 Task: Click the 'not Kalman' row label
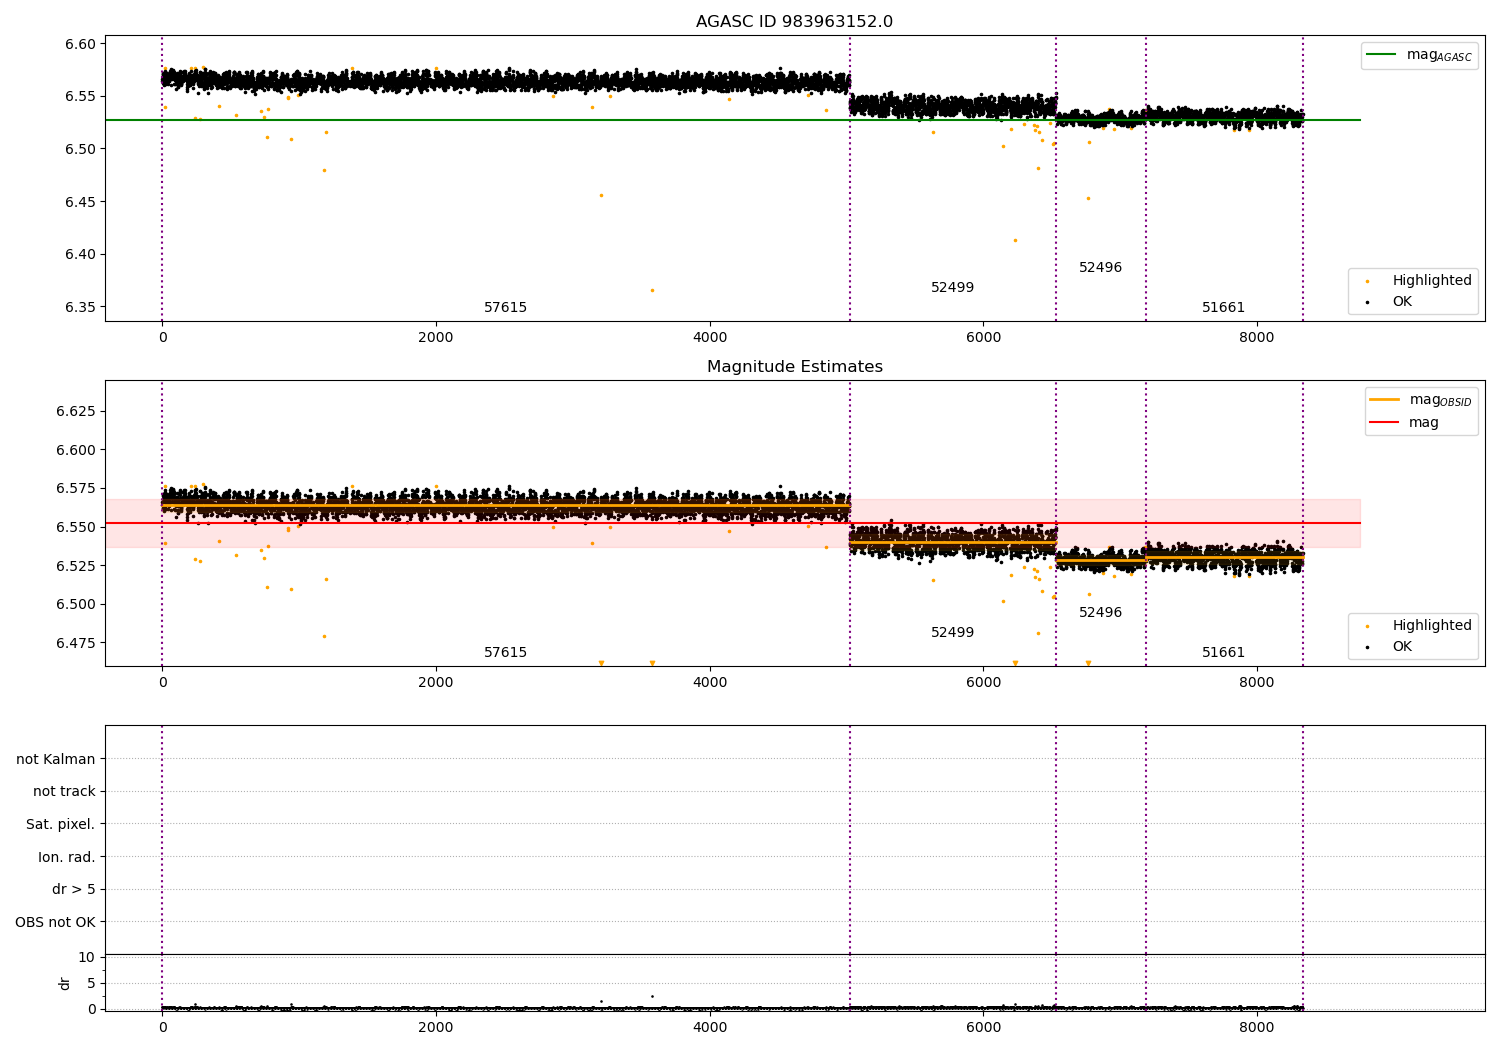tap(56, 759)
